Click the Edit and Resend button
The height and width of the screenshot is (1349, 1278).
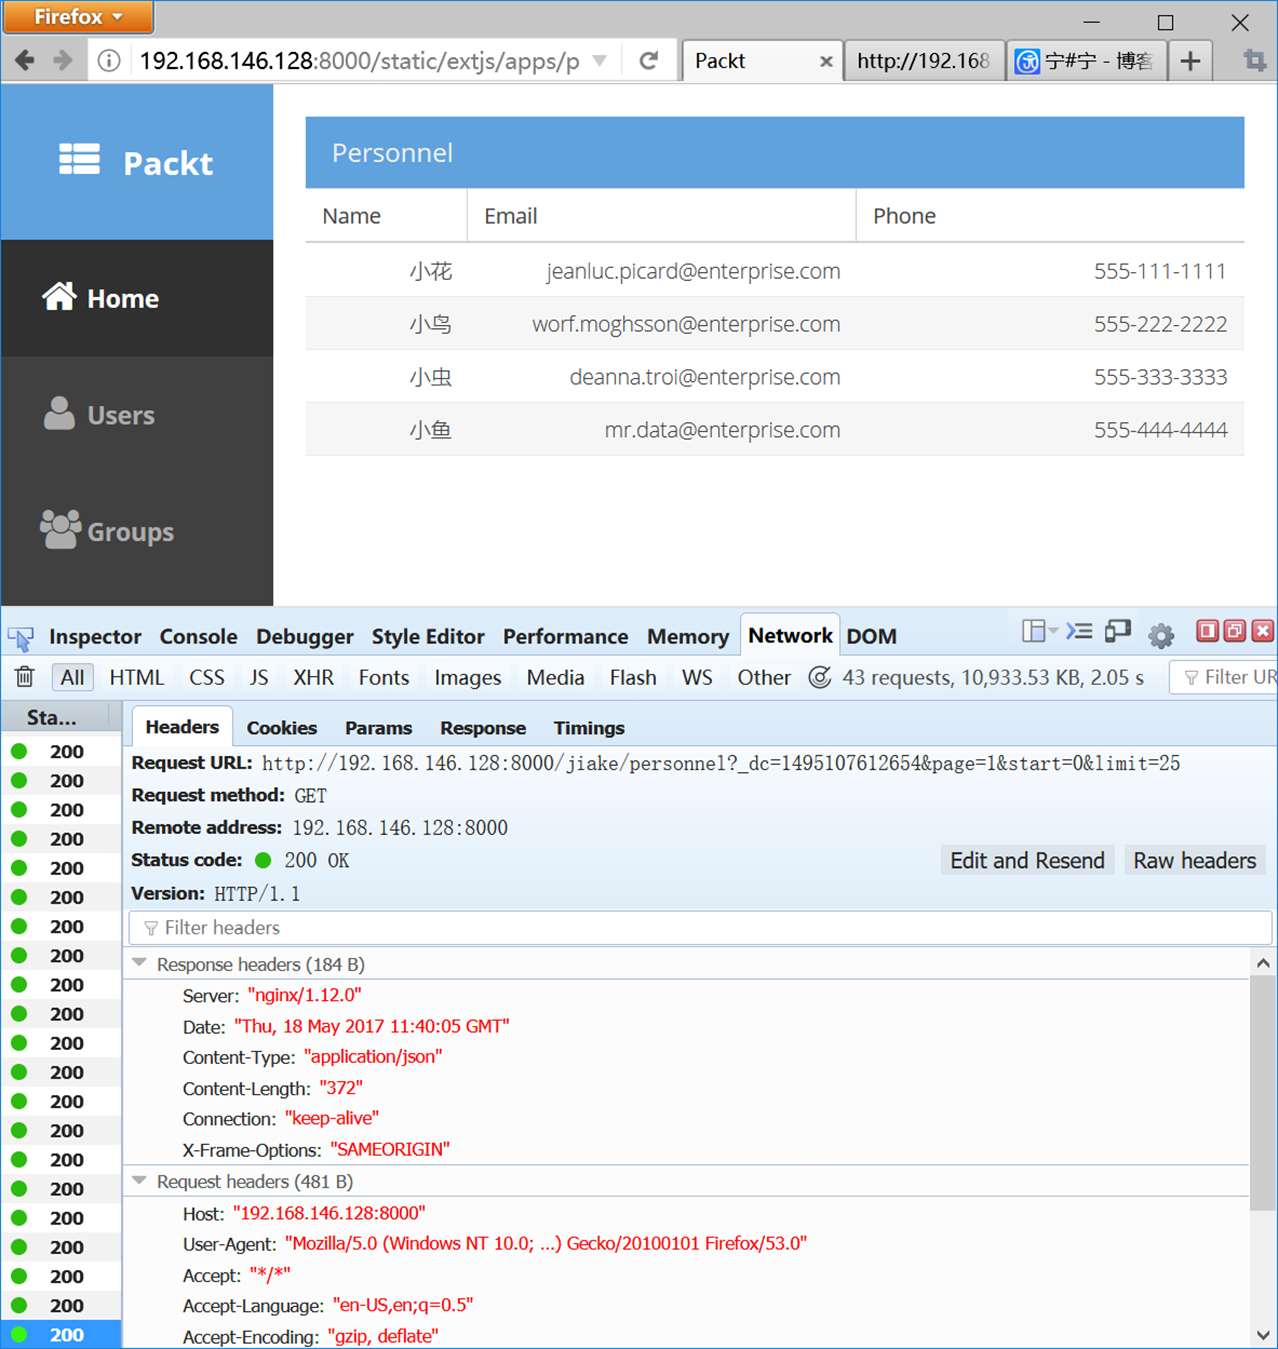tap(1027, 860)
